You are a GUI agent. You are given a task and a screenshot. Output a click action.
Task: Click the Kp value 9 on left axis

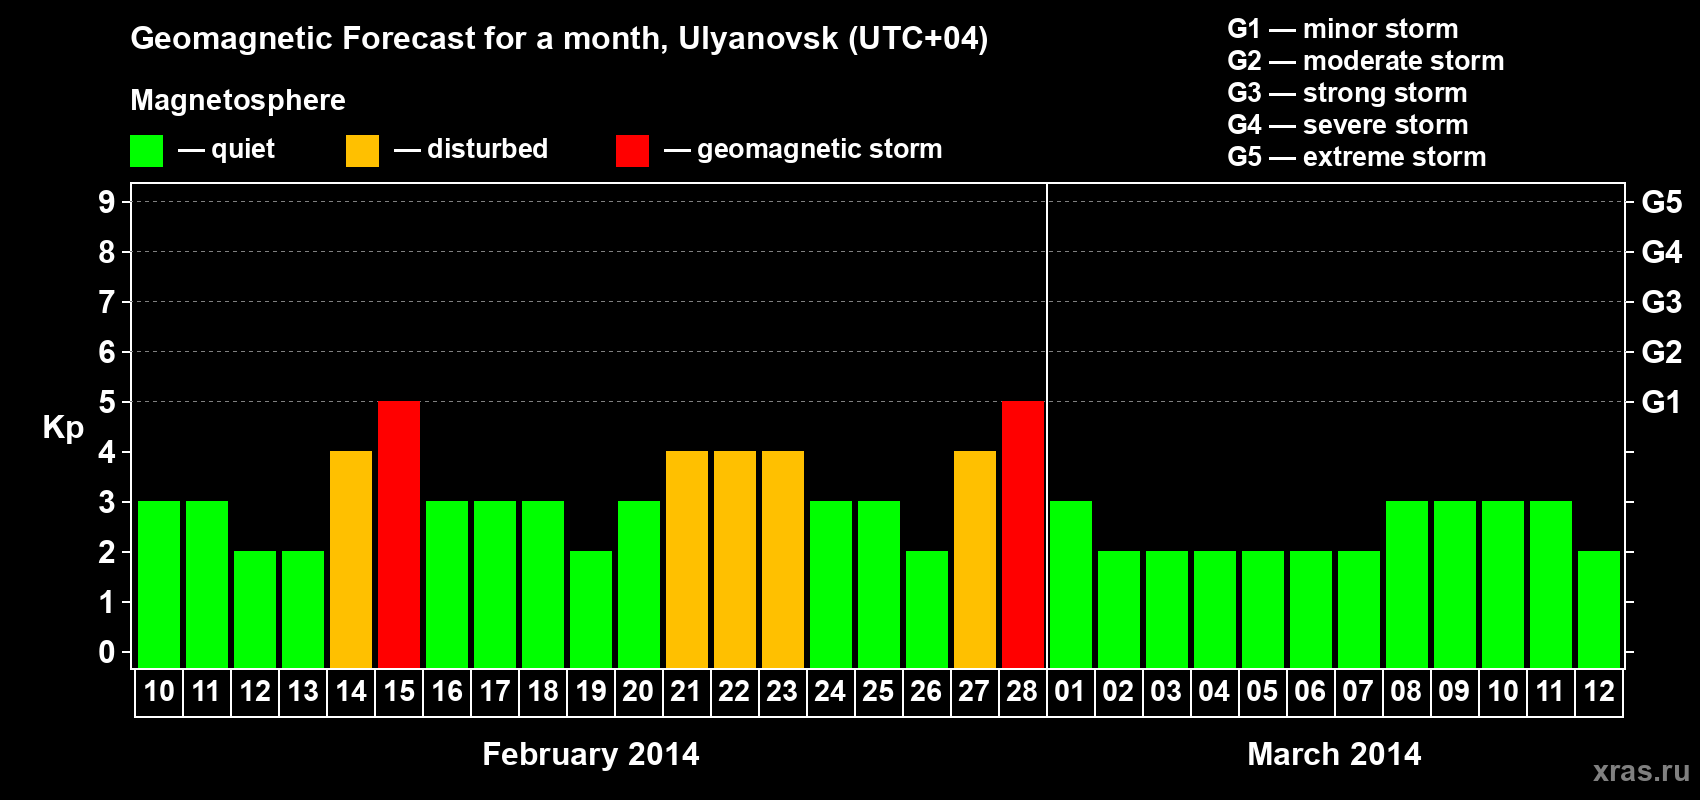(107, 202)
